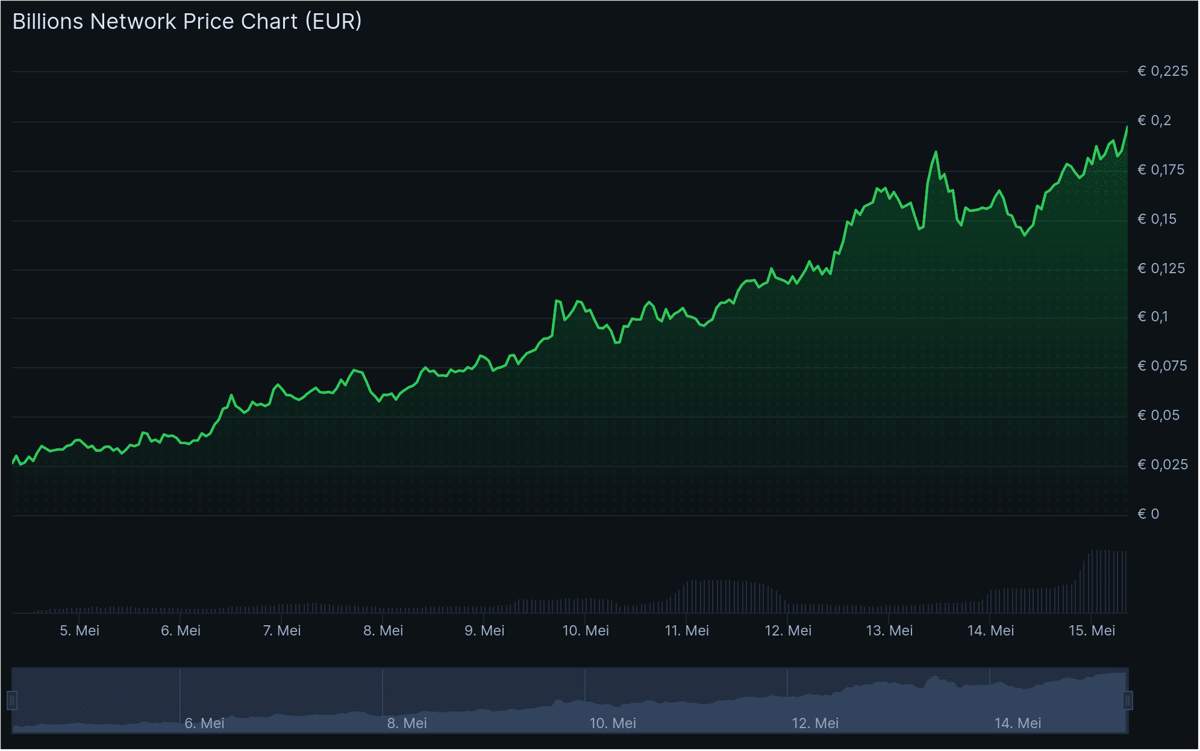Image resolution: width=1200 pixels, height=751 pixels.
Task: Click the left range navigator handle
Action: [x=12, y=699]
